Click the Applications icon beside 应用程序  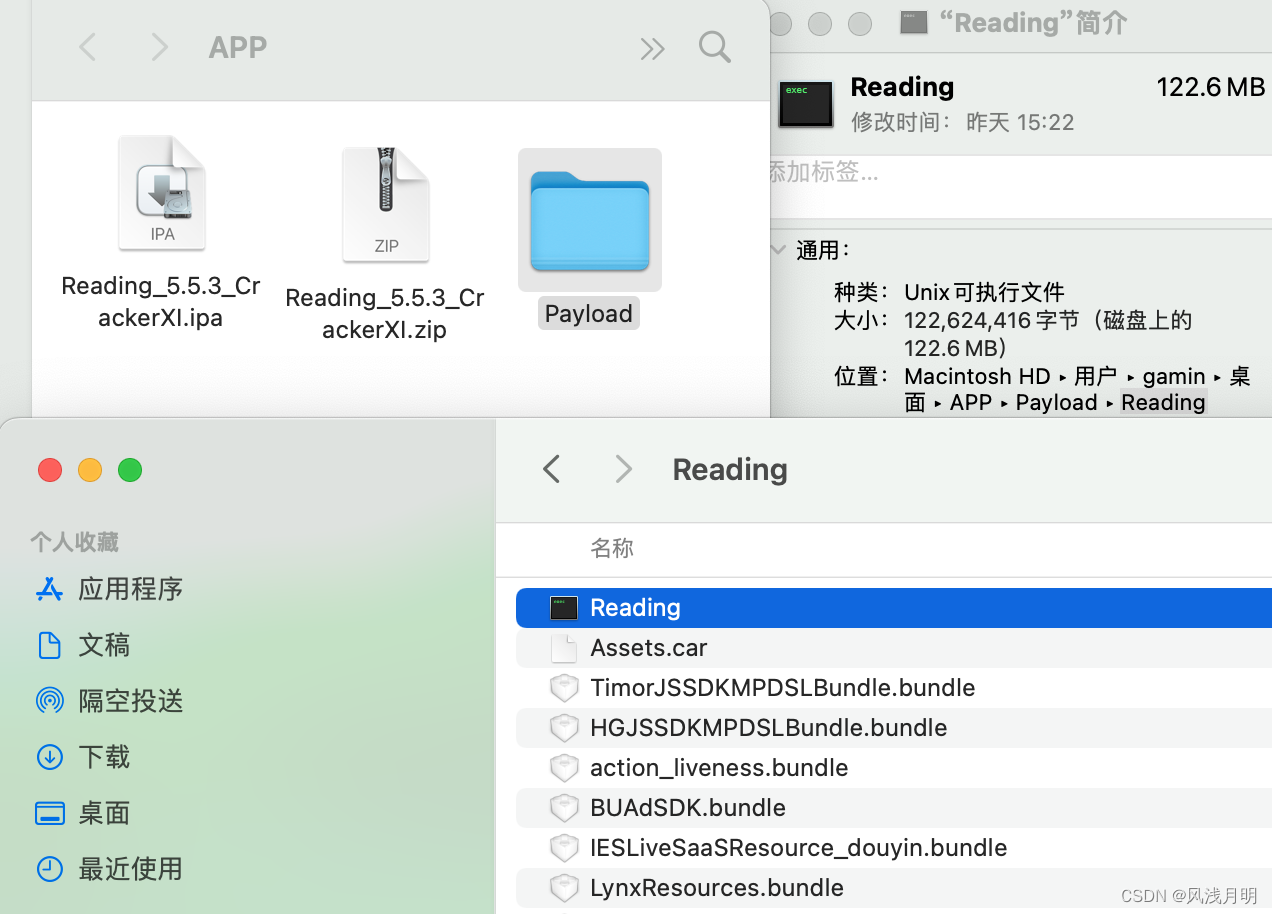coord(50,589)
